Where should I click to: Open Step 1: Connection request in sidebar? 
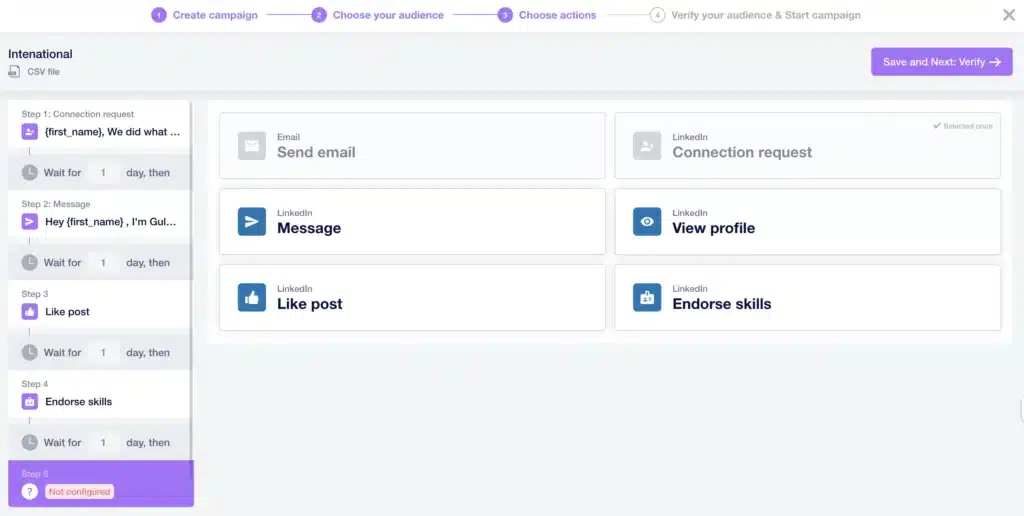pos(99,124)
